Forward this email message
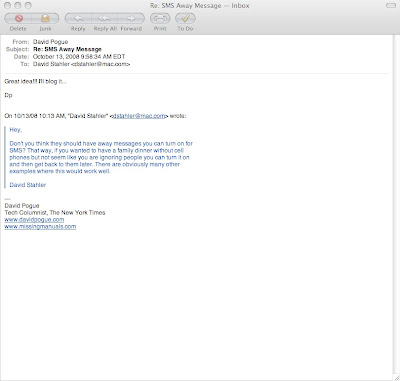Viewport: 400px width, 381px height. point(131,18)
